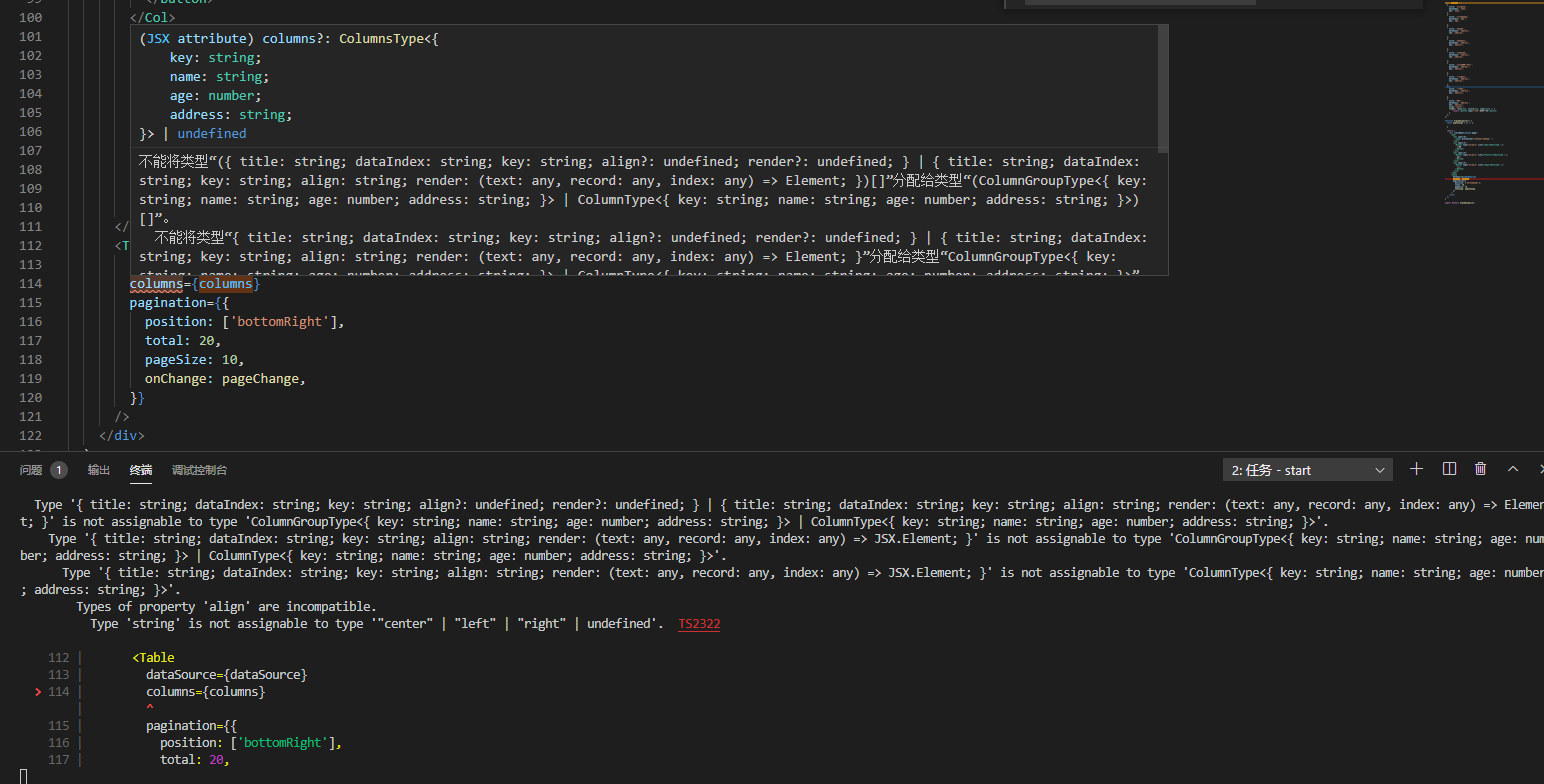1544x784 pixels.
Task: Place cursor on undefined at line 106
Action: tap(211, 133)
